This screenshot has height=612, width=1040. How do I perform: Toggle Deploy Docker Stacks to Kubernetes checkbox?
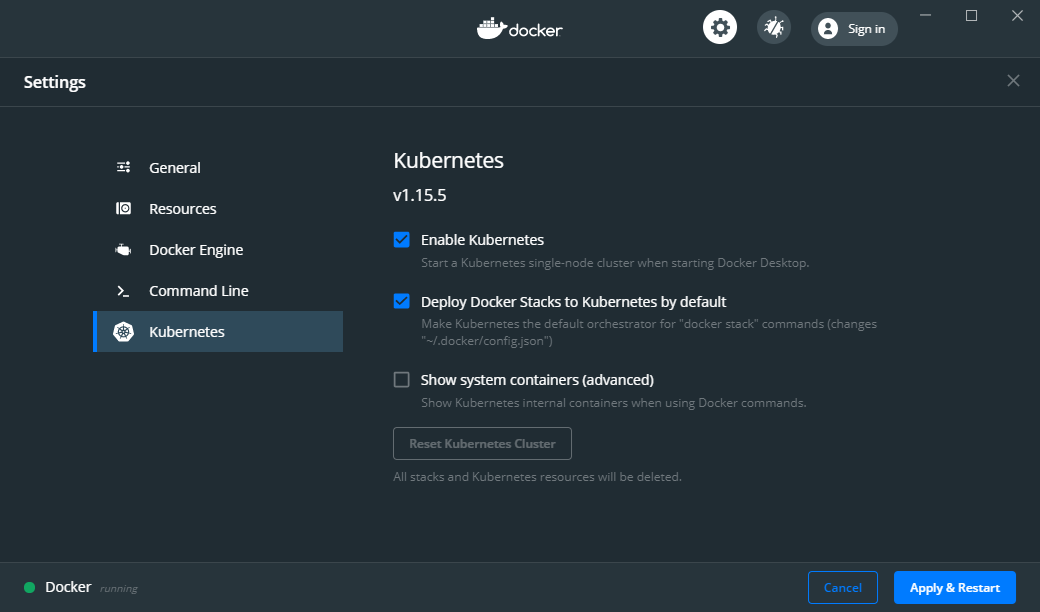401,301
